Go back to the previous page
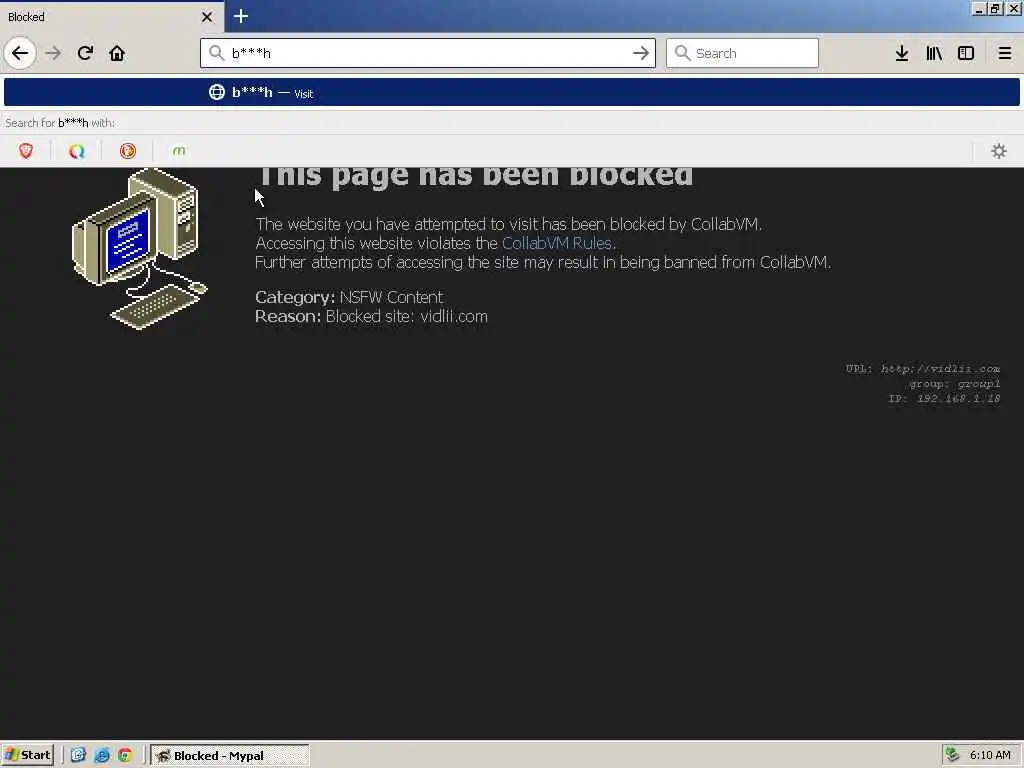 pos(20,53)
